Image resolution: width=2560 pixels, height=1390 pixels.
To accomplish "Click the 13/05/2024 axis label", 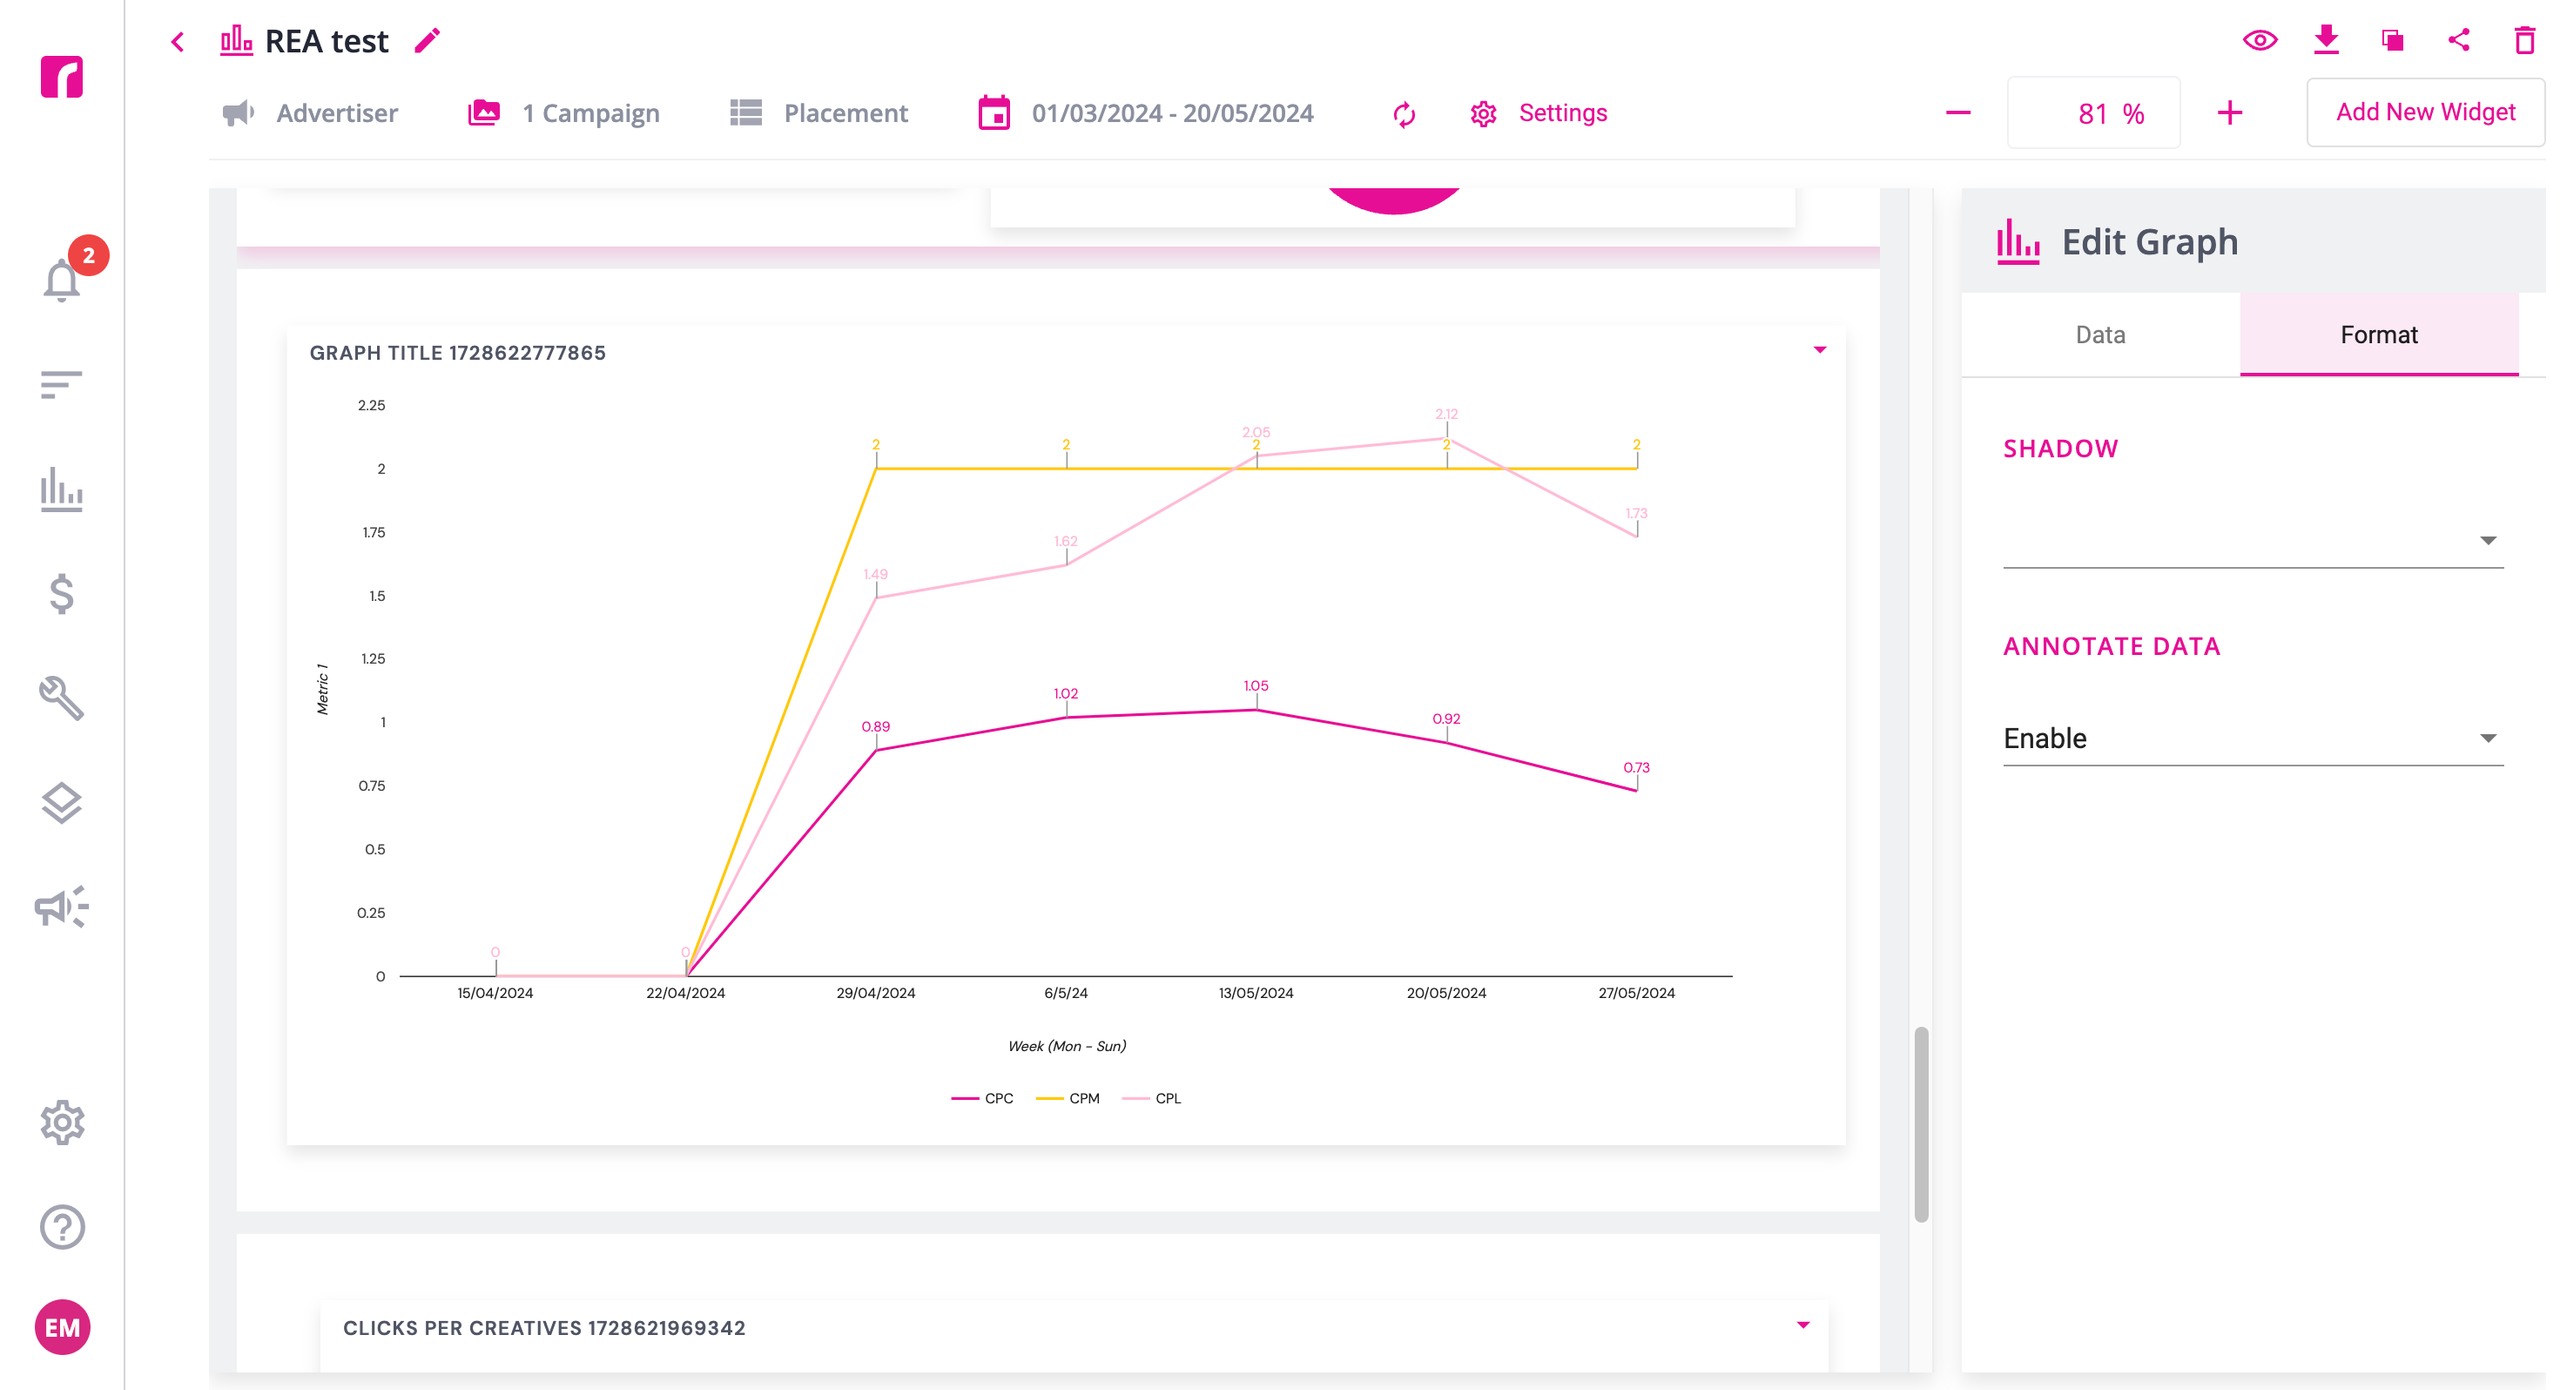I will click(1255, 993).
